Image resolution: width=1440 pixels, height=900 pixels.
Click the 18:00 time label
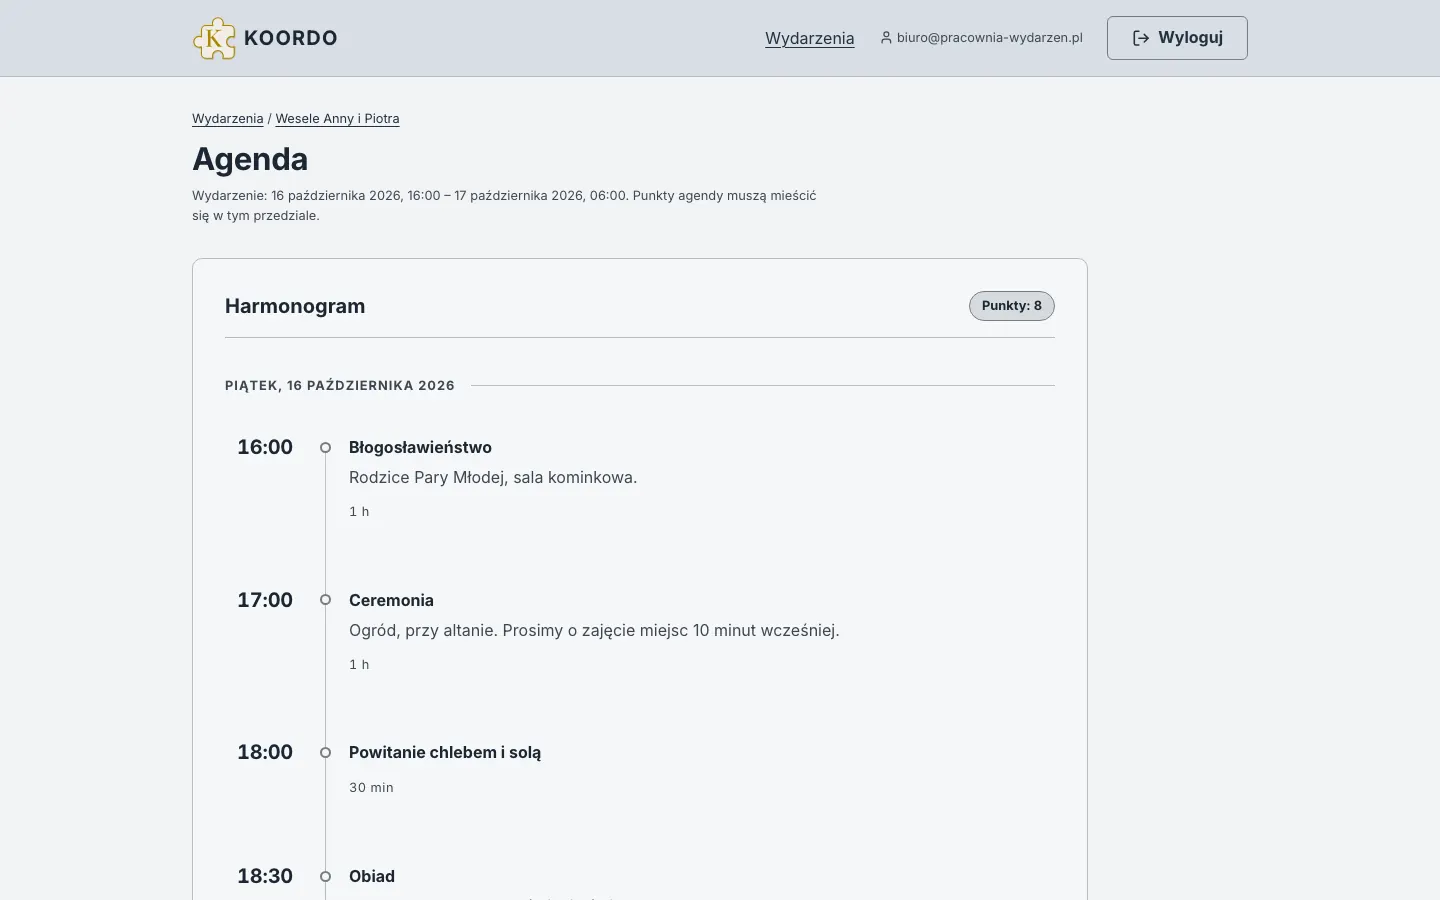point(265,752)
